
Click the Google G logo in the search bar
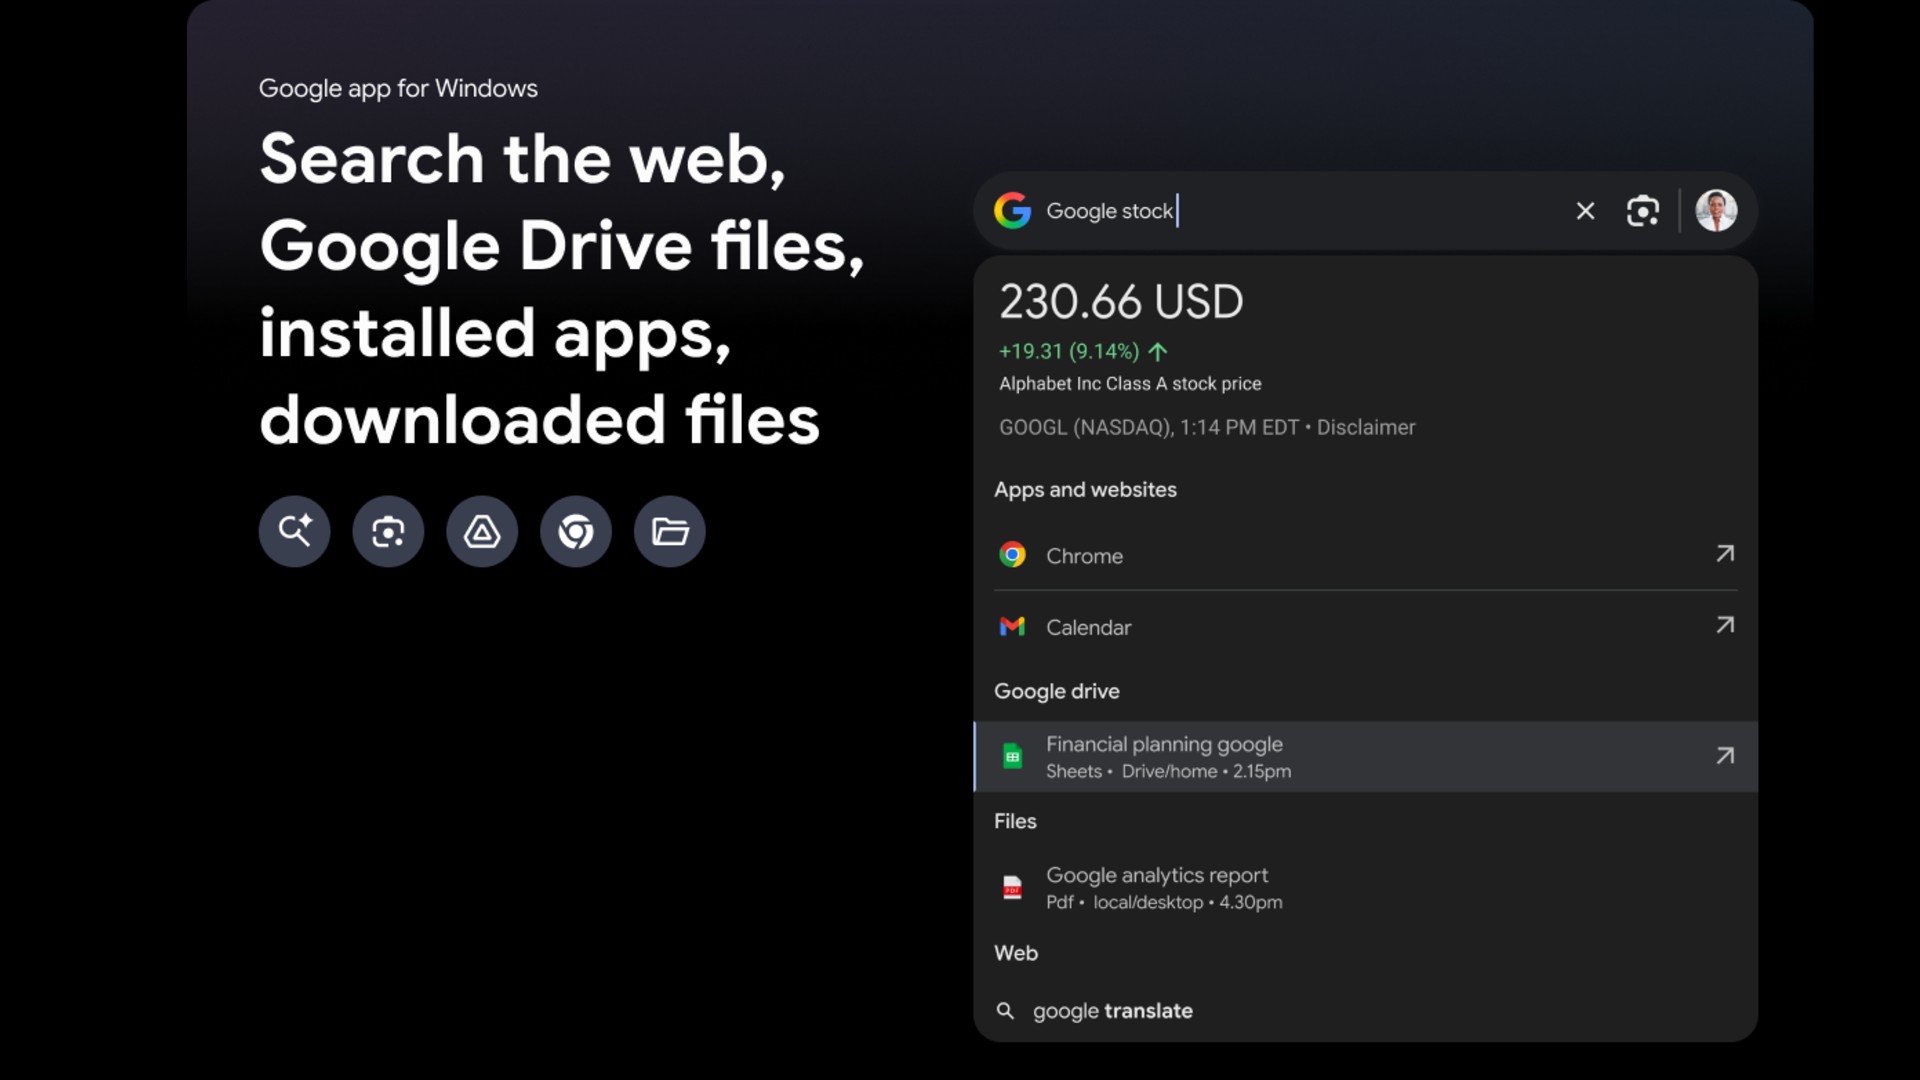[x=1013, y=211]
